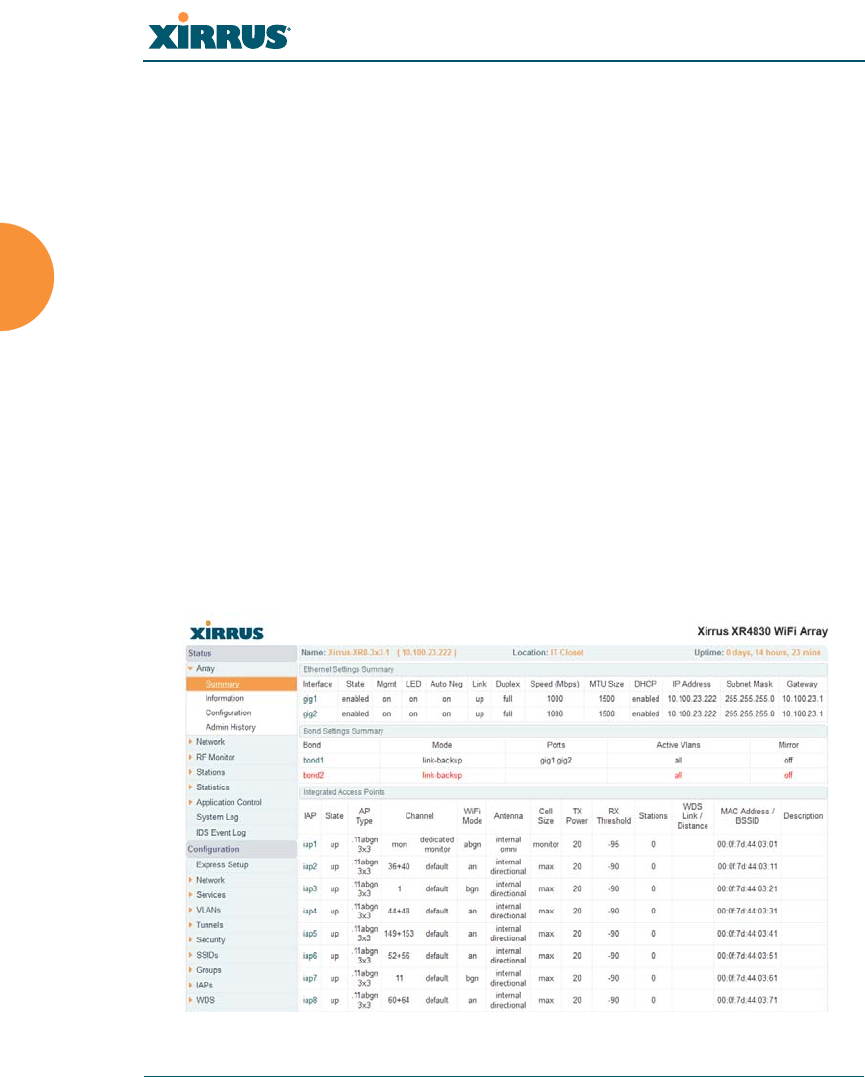Open the gig1 interface link
Screen dimensions: 865x1077
coord(310,699)
